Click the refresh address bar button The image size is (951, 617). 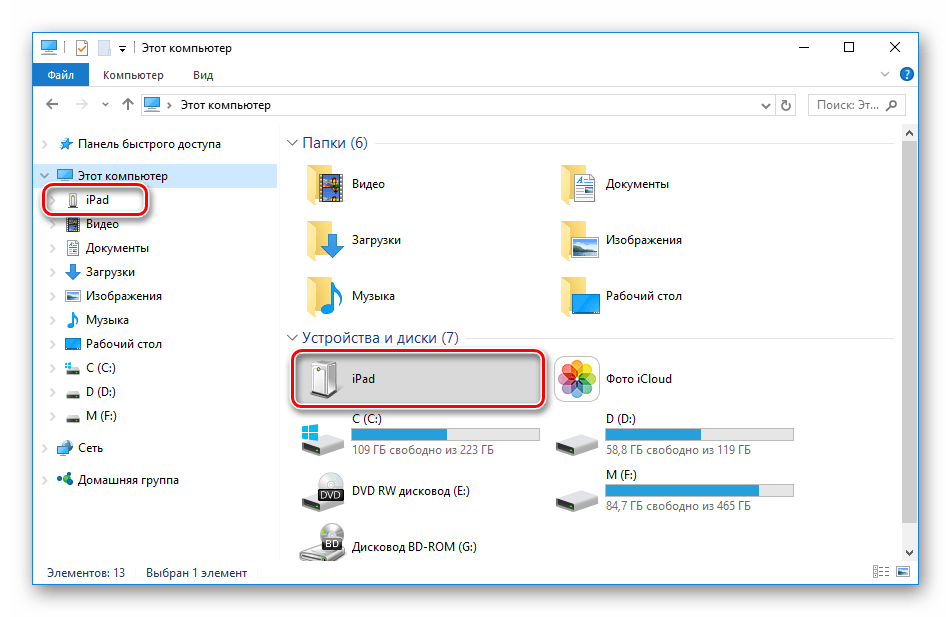pos(786,104)
